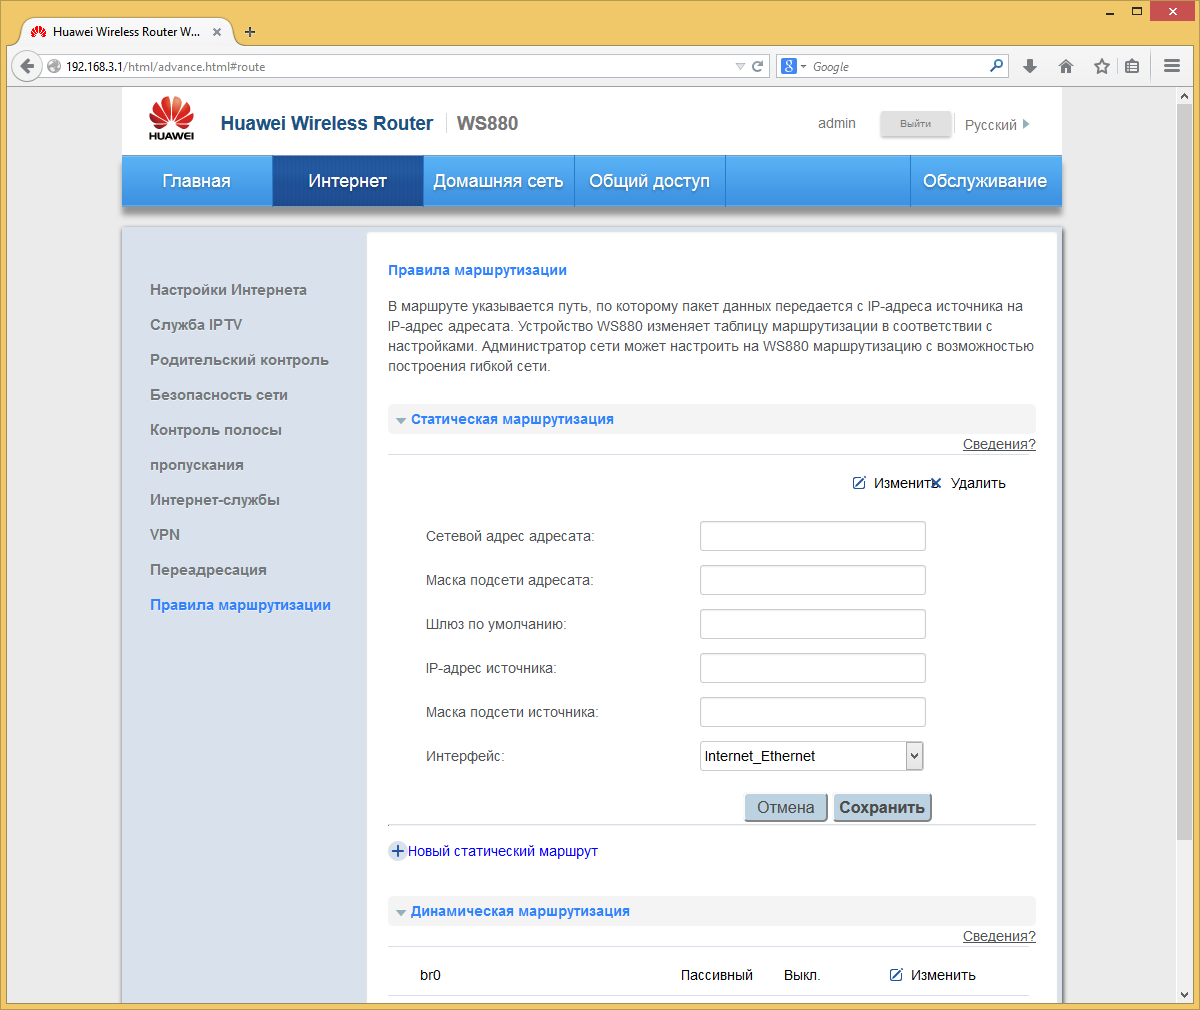Click the br0 interface name
The image size is (1200, 1010).
tap(430, 975)
